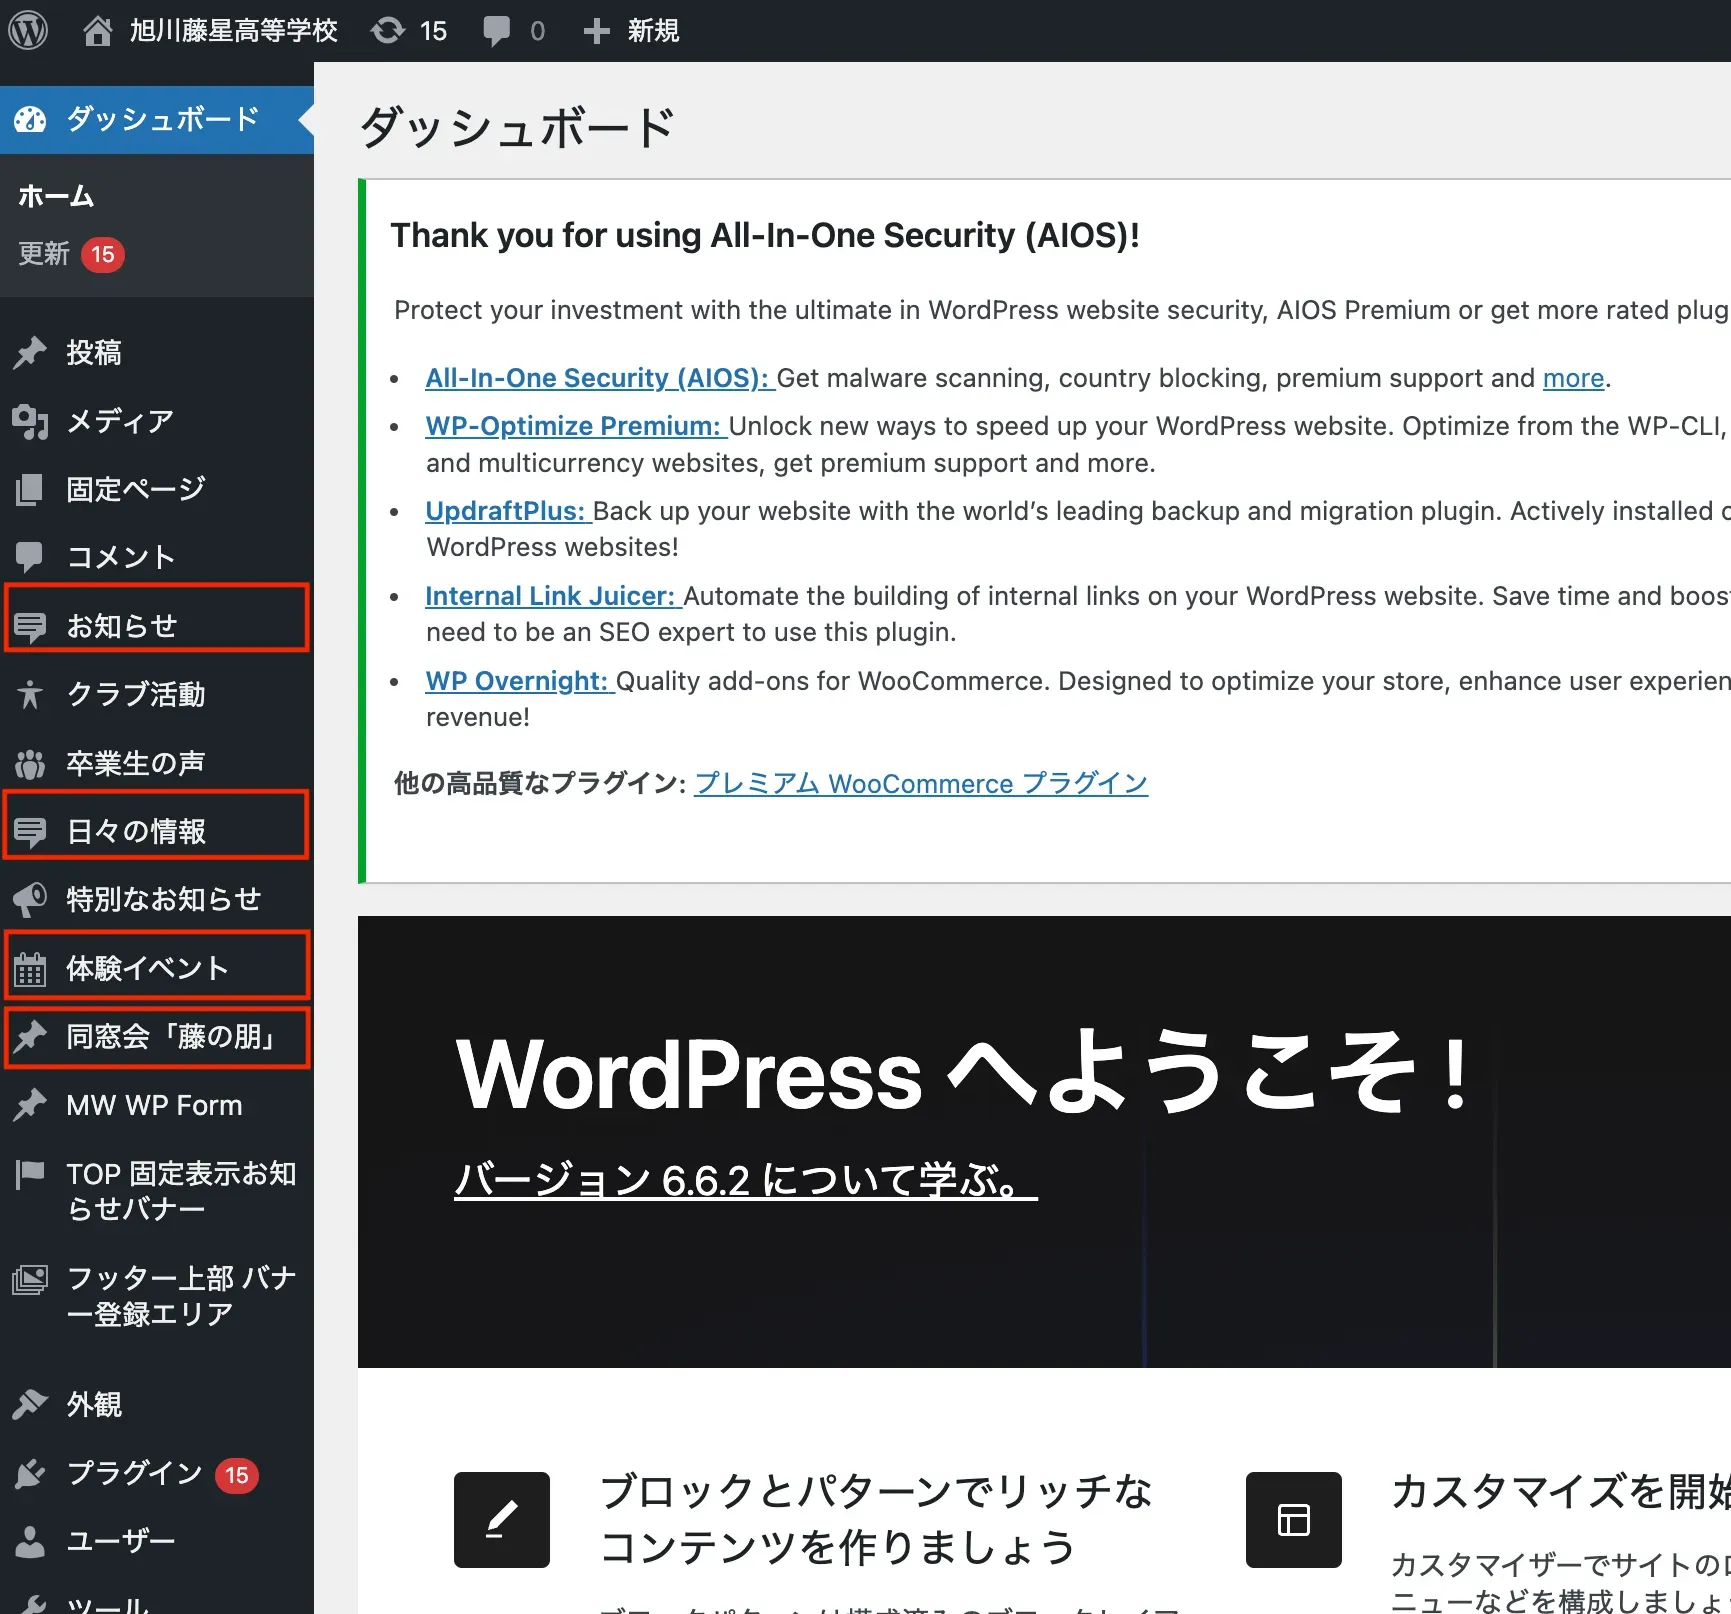1731x1614 pixels.
Task: Click the WordPress logo icon
Action: click(29, 30)
